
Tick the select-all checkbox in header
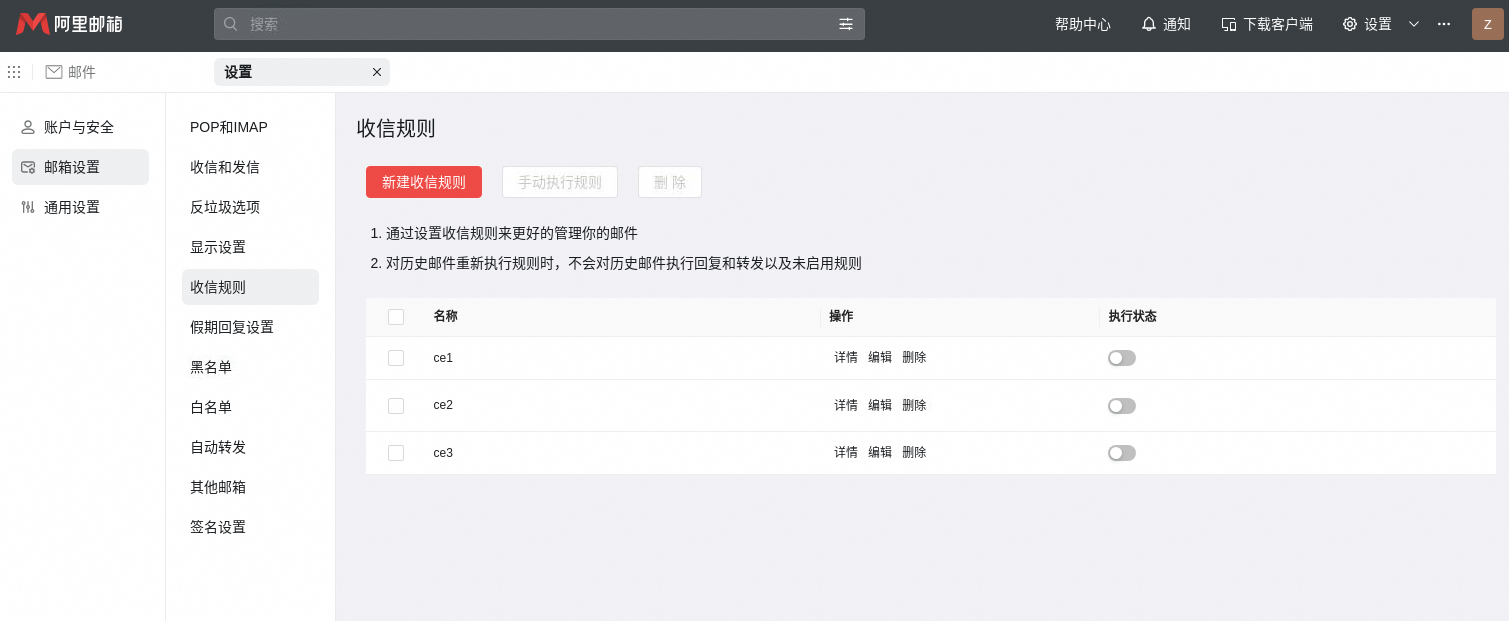[396, 317]
